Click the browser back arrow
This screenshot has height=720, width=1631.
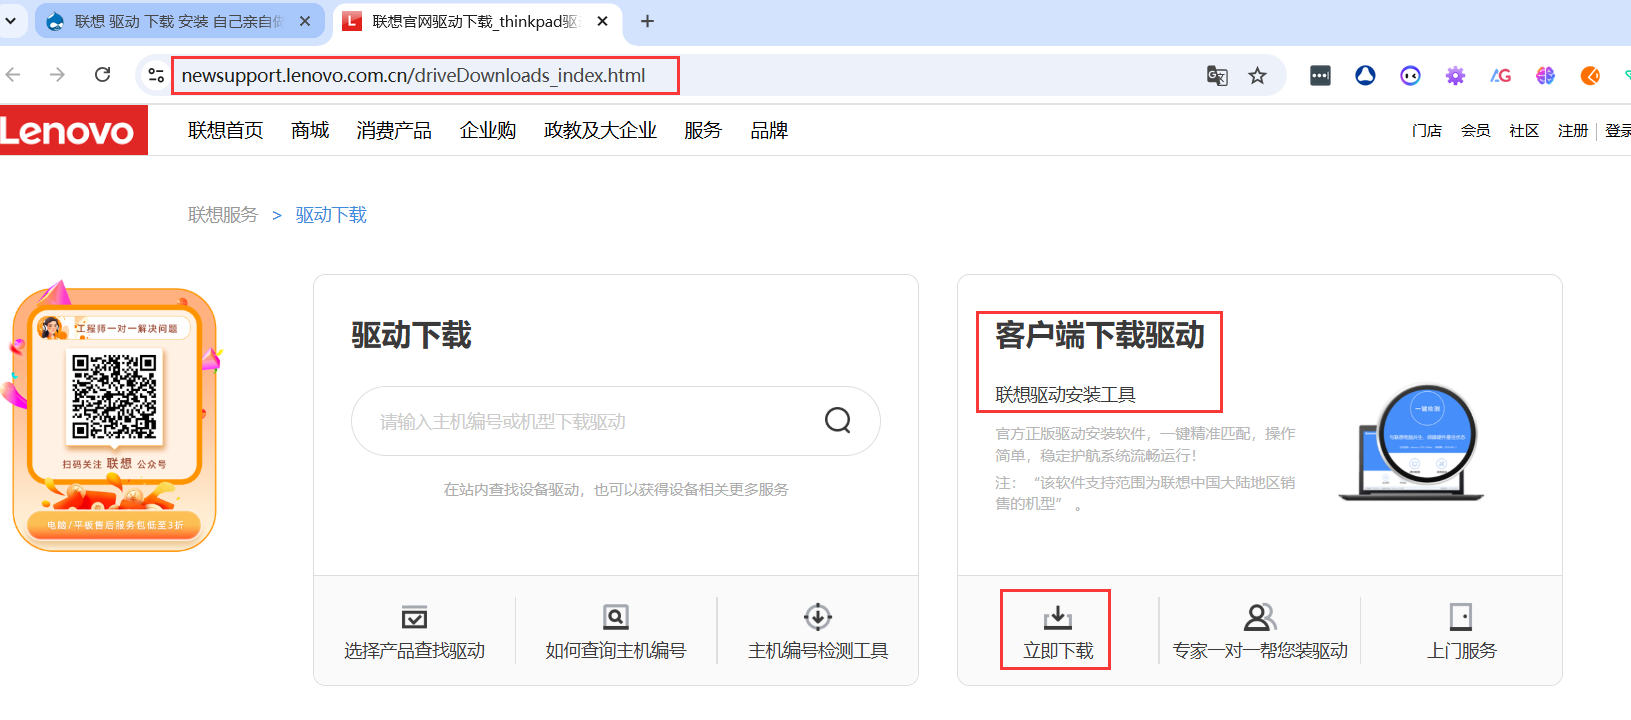13,75
